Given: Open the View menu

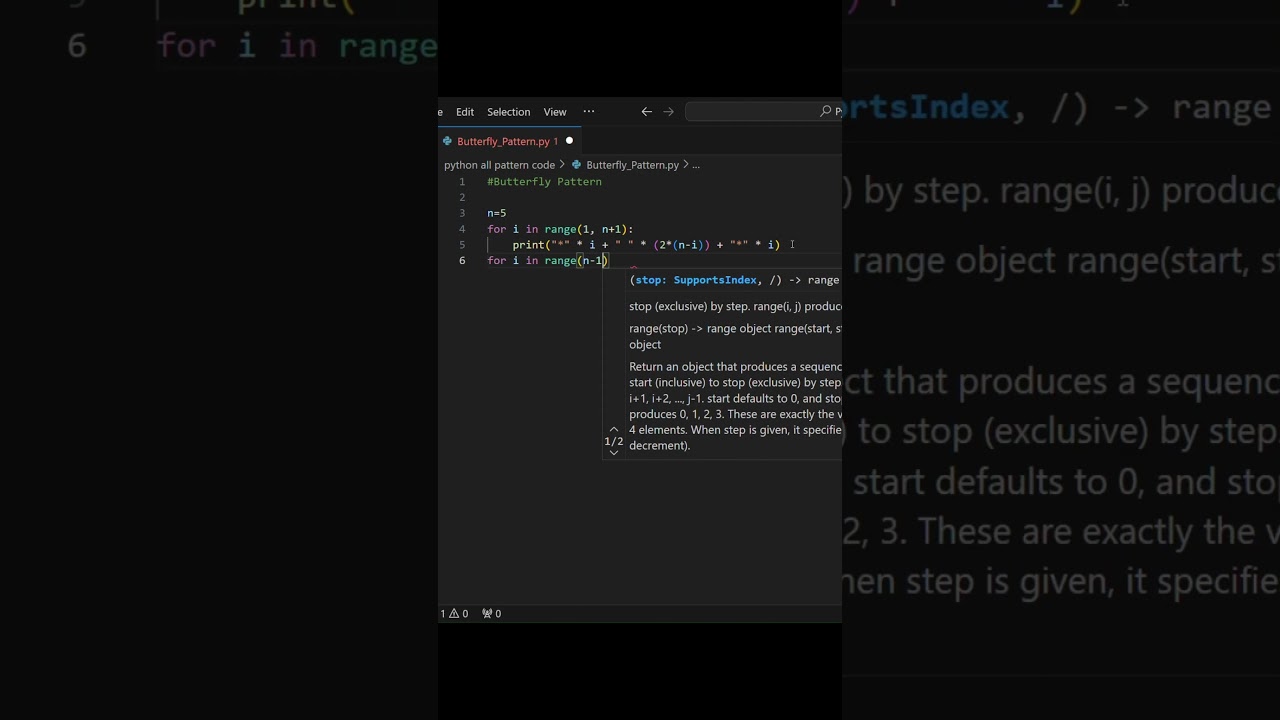Looking at the screenshot, I should (555, 112).
